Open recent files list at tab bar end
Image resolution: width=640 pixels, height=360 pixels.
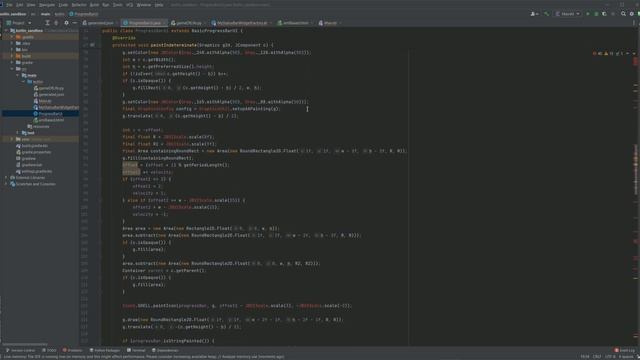(x=634, y=23)
